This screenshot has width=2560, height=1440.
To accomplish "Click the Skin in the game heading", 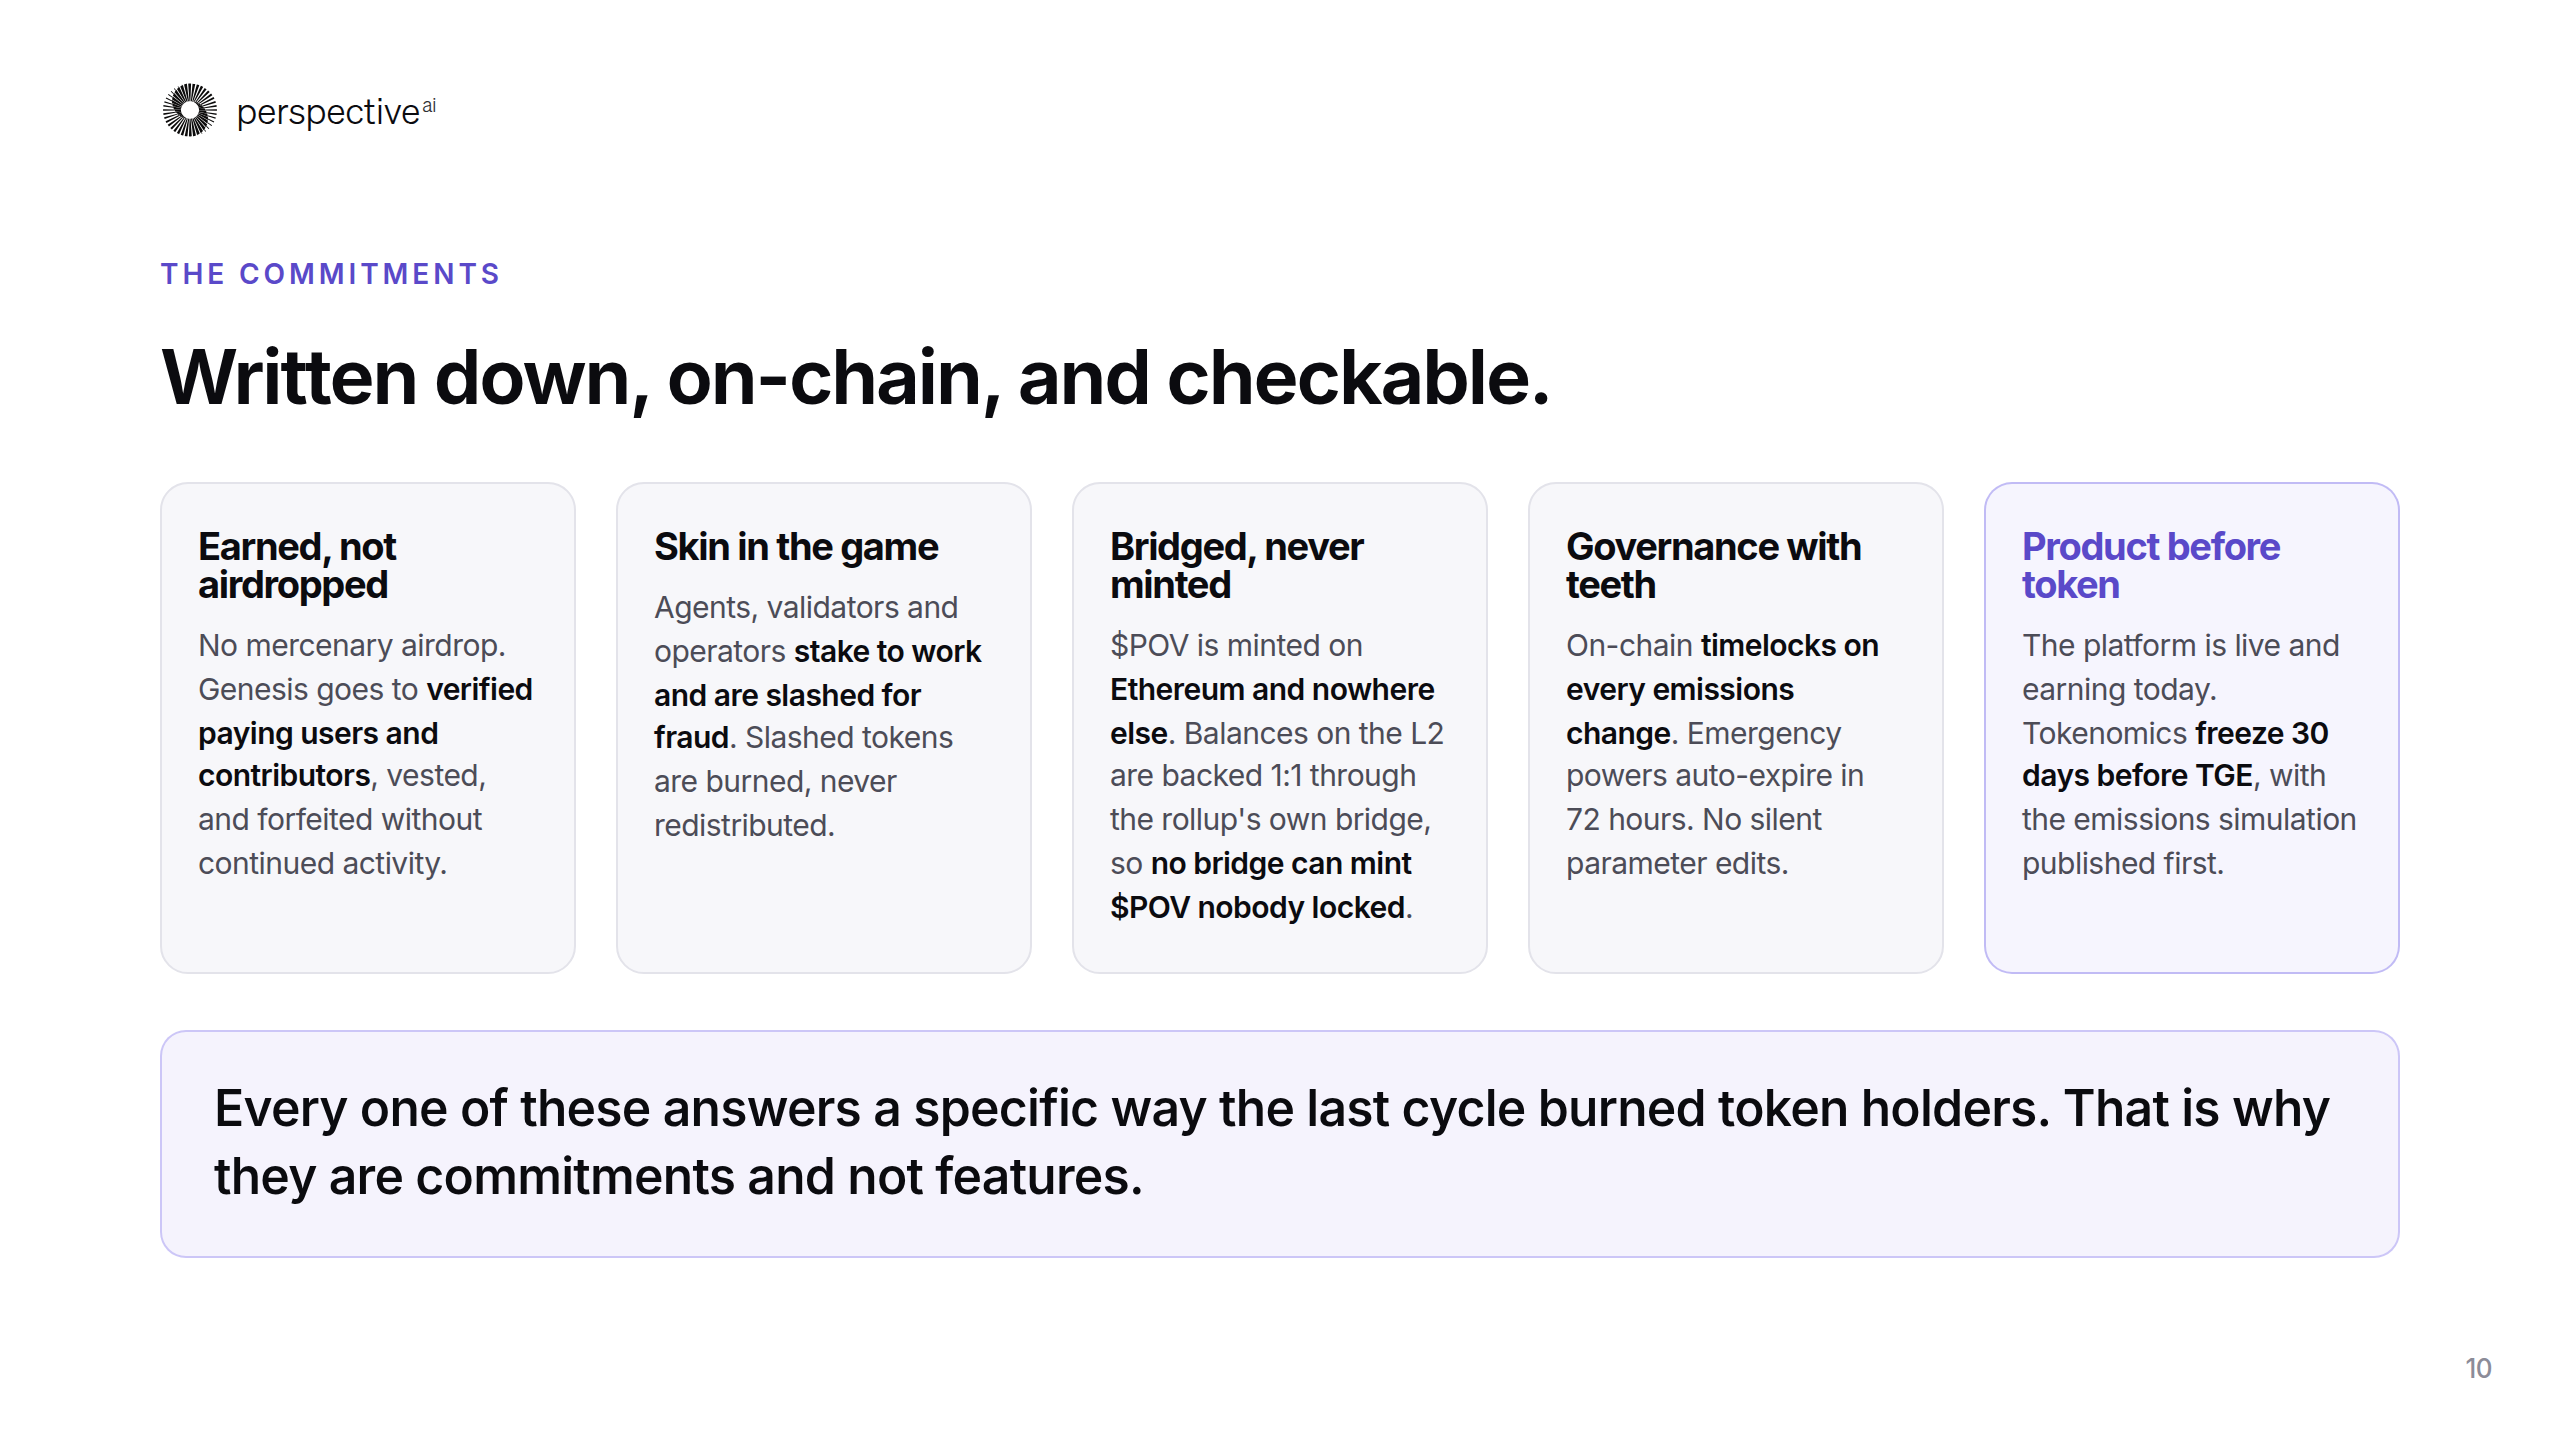I will [796, 547].
